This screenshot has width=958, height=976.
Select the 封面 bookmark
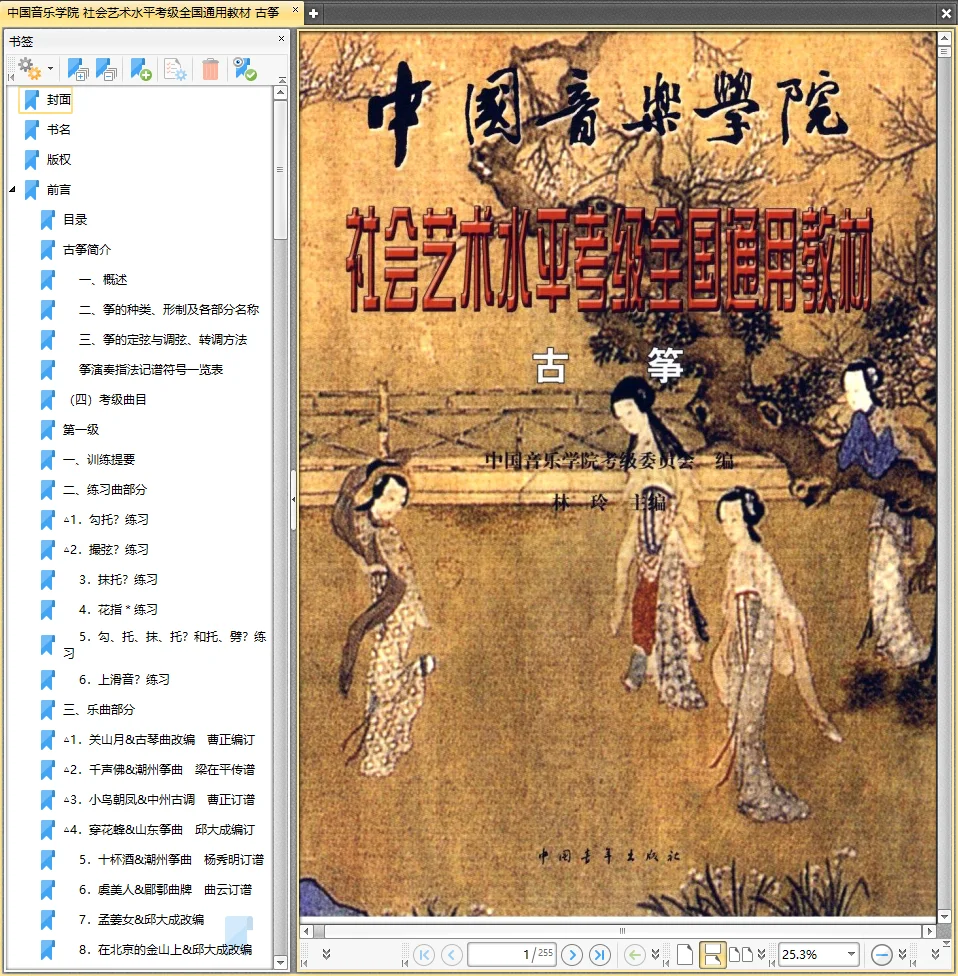coord(59,100)
